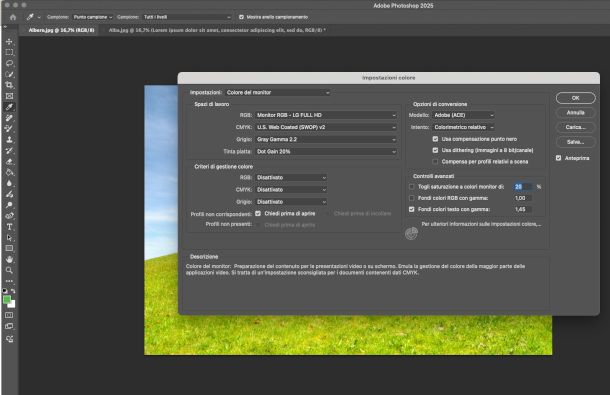Select the Rectangle shape tool
Image resolution: width=610 pixels, height=395 pixels.
(9, 248)
